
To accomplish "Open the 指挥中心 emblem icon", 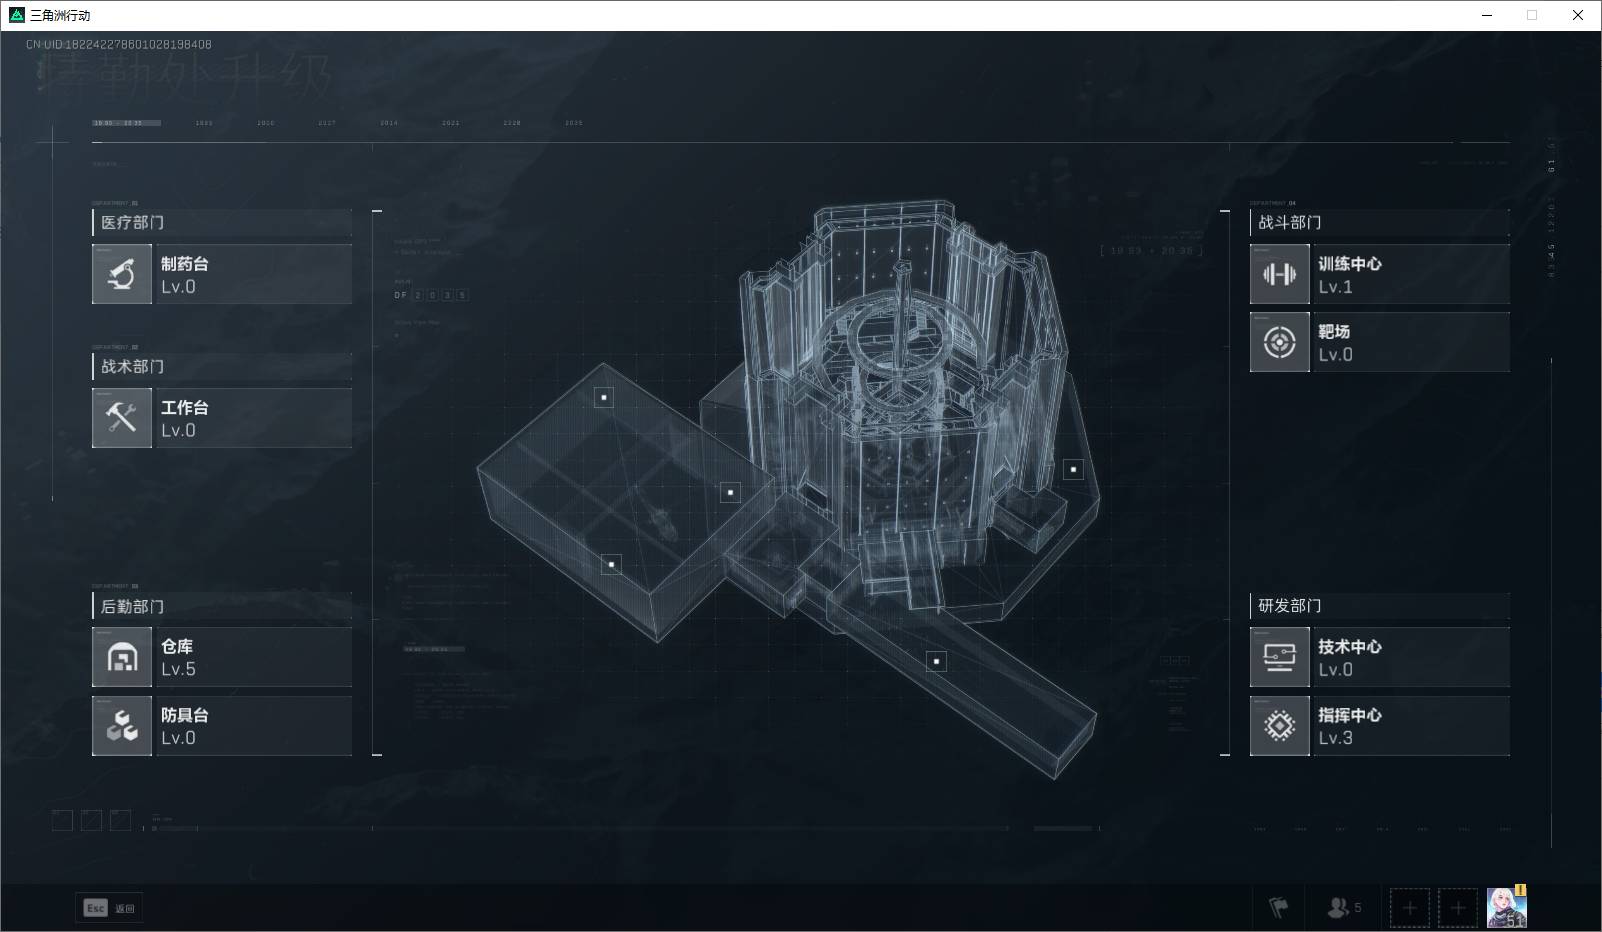I will click(1280, 726).
